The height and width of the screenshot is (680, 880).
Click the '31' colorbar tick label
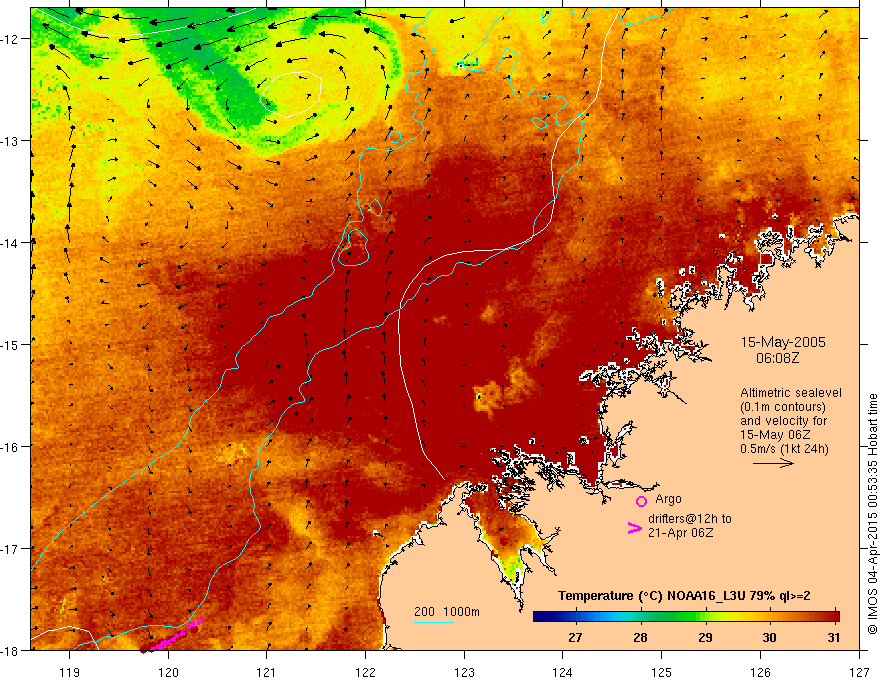834,637
